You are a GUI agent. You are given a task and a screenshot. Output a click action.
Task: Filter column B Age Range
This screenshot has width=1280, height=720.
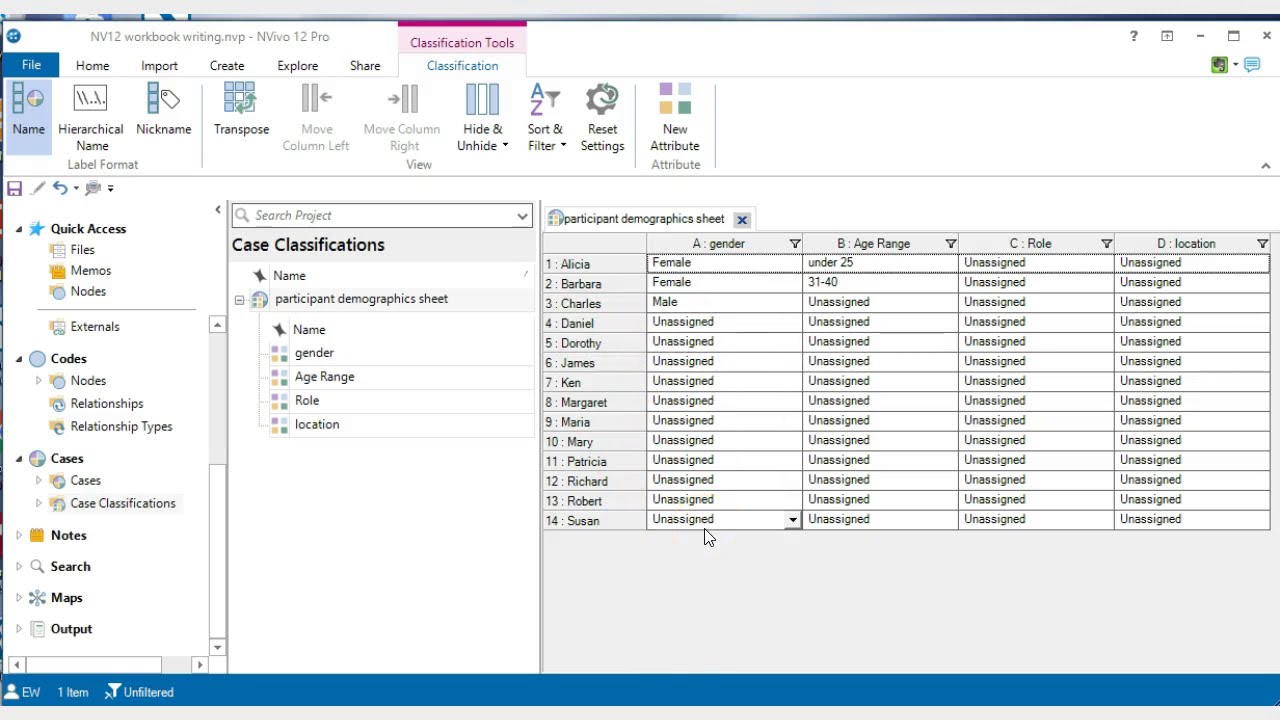tap(951, 244)
